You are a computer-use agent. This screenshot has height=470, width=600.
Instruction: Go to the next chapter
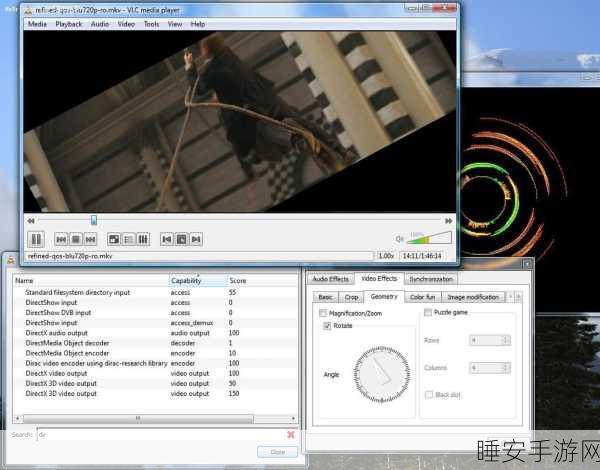click(196, 240)
